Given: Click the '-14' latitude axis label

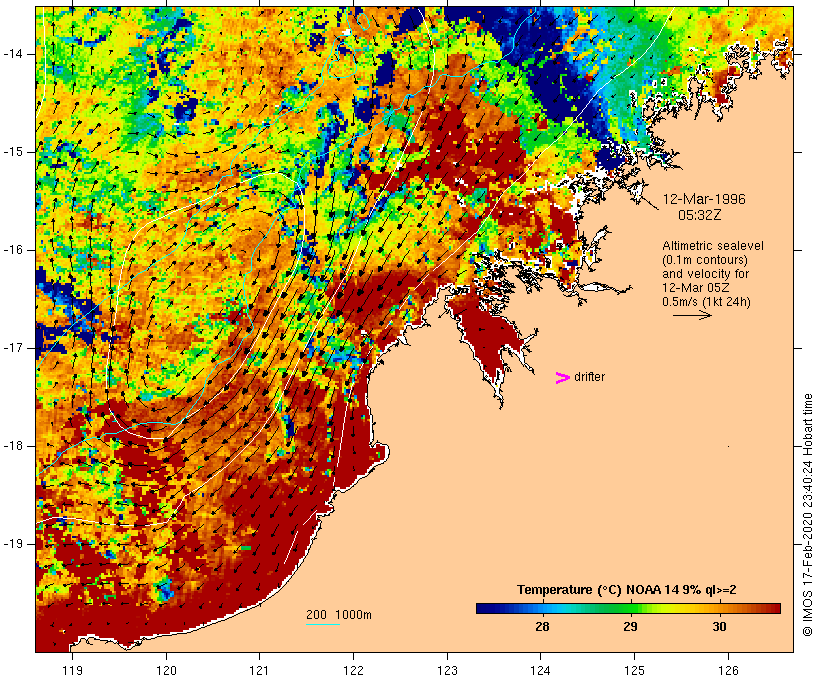Looking at the screenshot, I should 12,54.
